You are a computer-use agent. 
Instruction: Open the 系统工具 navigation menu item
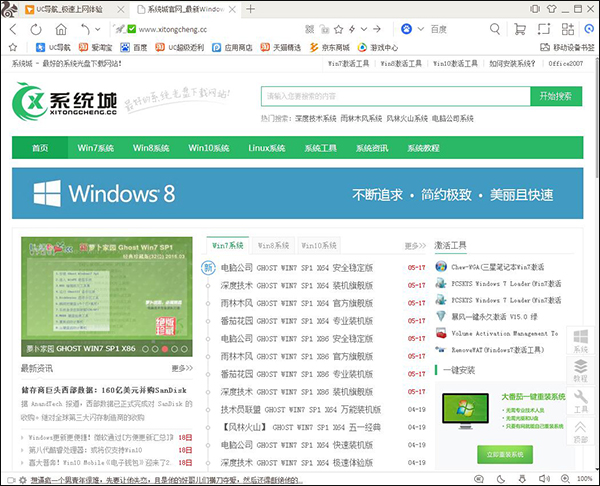(x=320, y=148)
